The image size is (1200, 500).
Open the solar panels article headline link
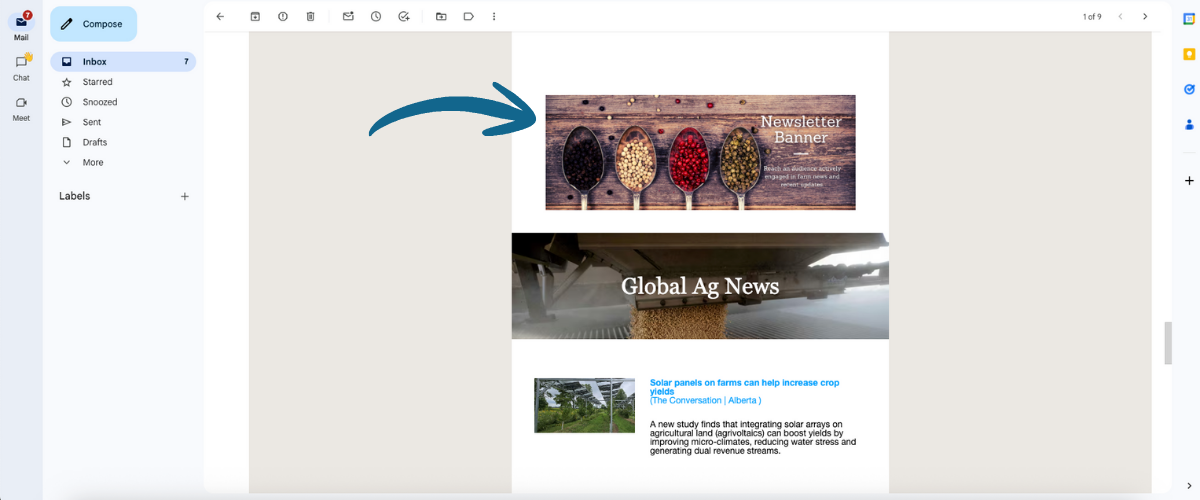tap(744, 386)
